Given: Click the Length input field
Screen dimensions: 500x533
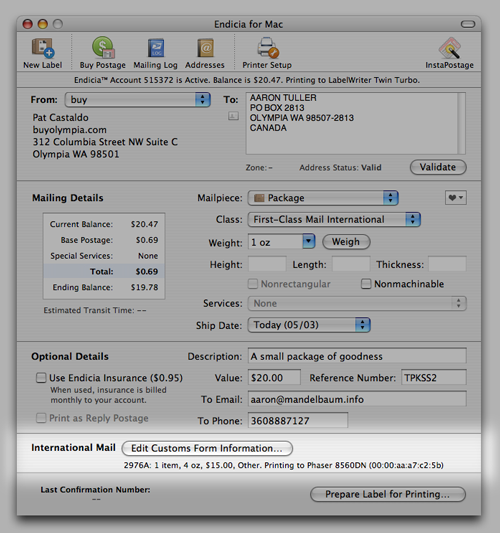Looking at the screenshot, I should (351, 264).
